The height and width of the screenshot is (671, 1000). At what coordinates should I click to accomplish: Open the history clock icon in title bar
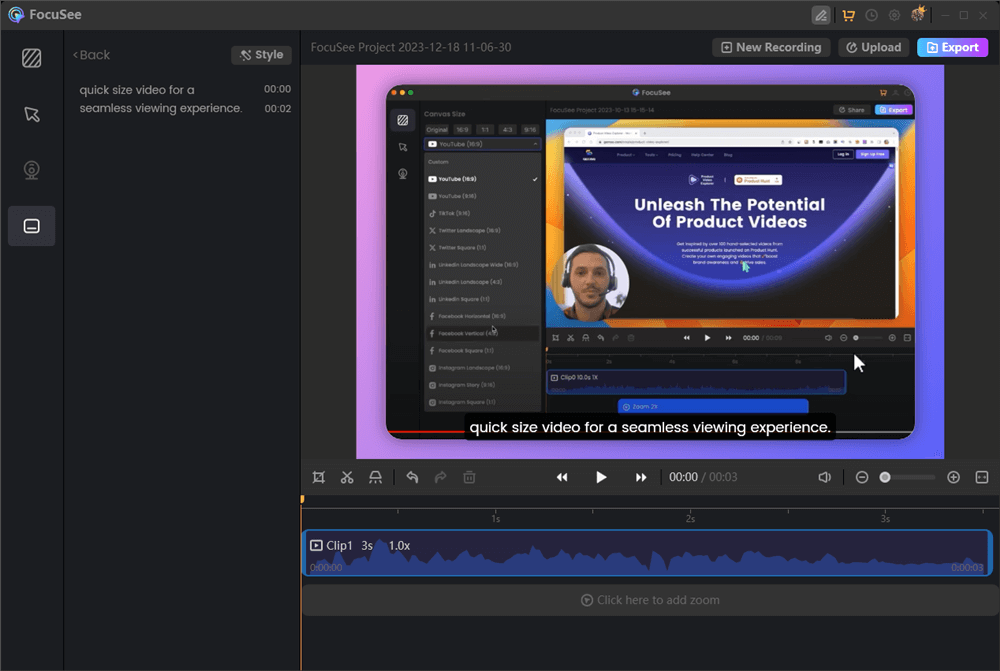(871, 15)
